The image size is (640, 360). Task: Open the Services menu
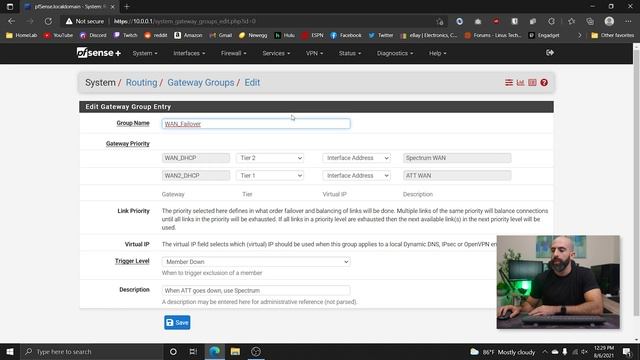click(276, 53)
